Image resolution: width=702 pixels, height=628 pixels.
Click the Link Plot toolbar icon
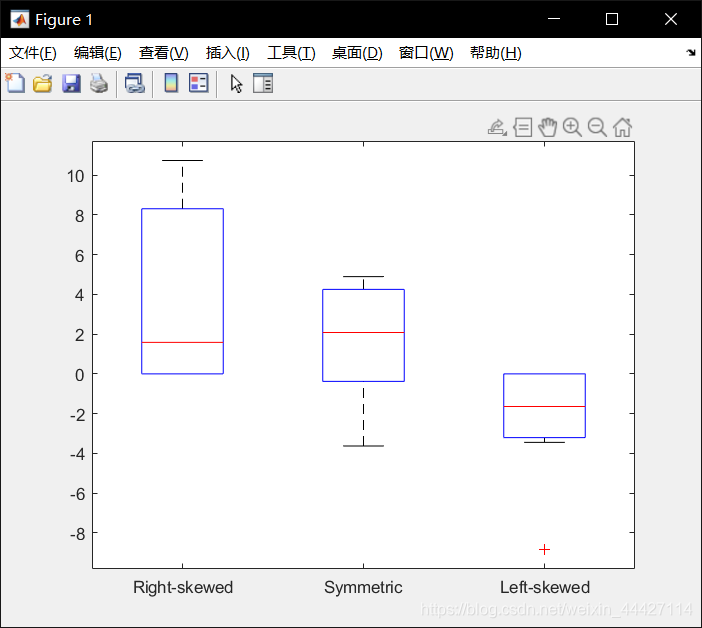[x=135, y=84]
